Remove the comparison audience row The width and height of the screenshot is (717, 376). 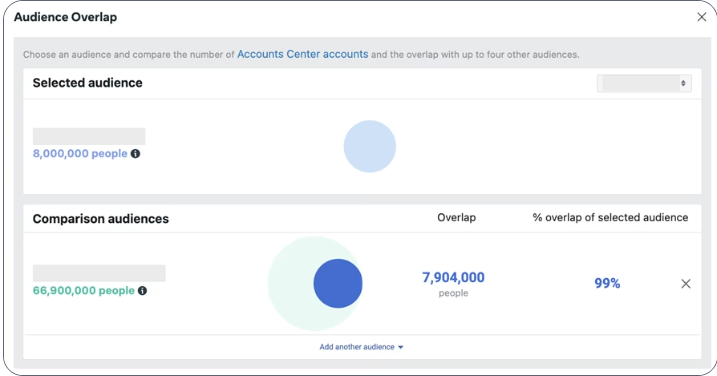coord(685,284)
